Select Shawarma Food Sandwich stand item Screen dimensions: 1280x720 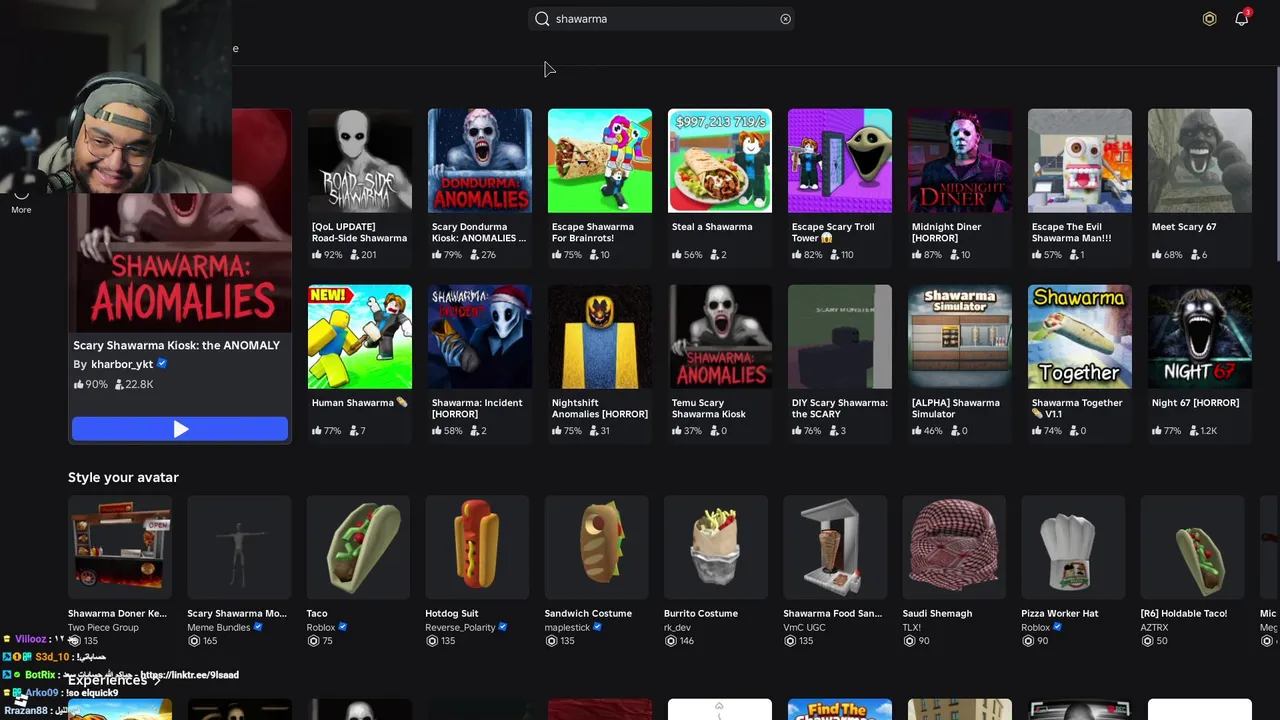coord(835,547)
